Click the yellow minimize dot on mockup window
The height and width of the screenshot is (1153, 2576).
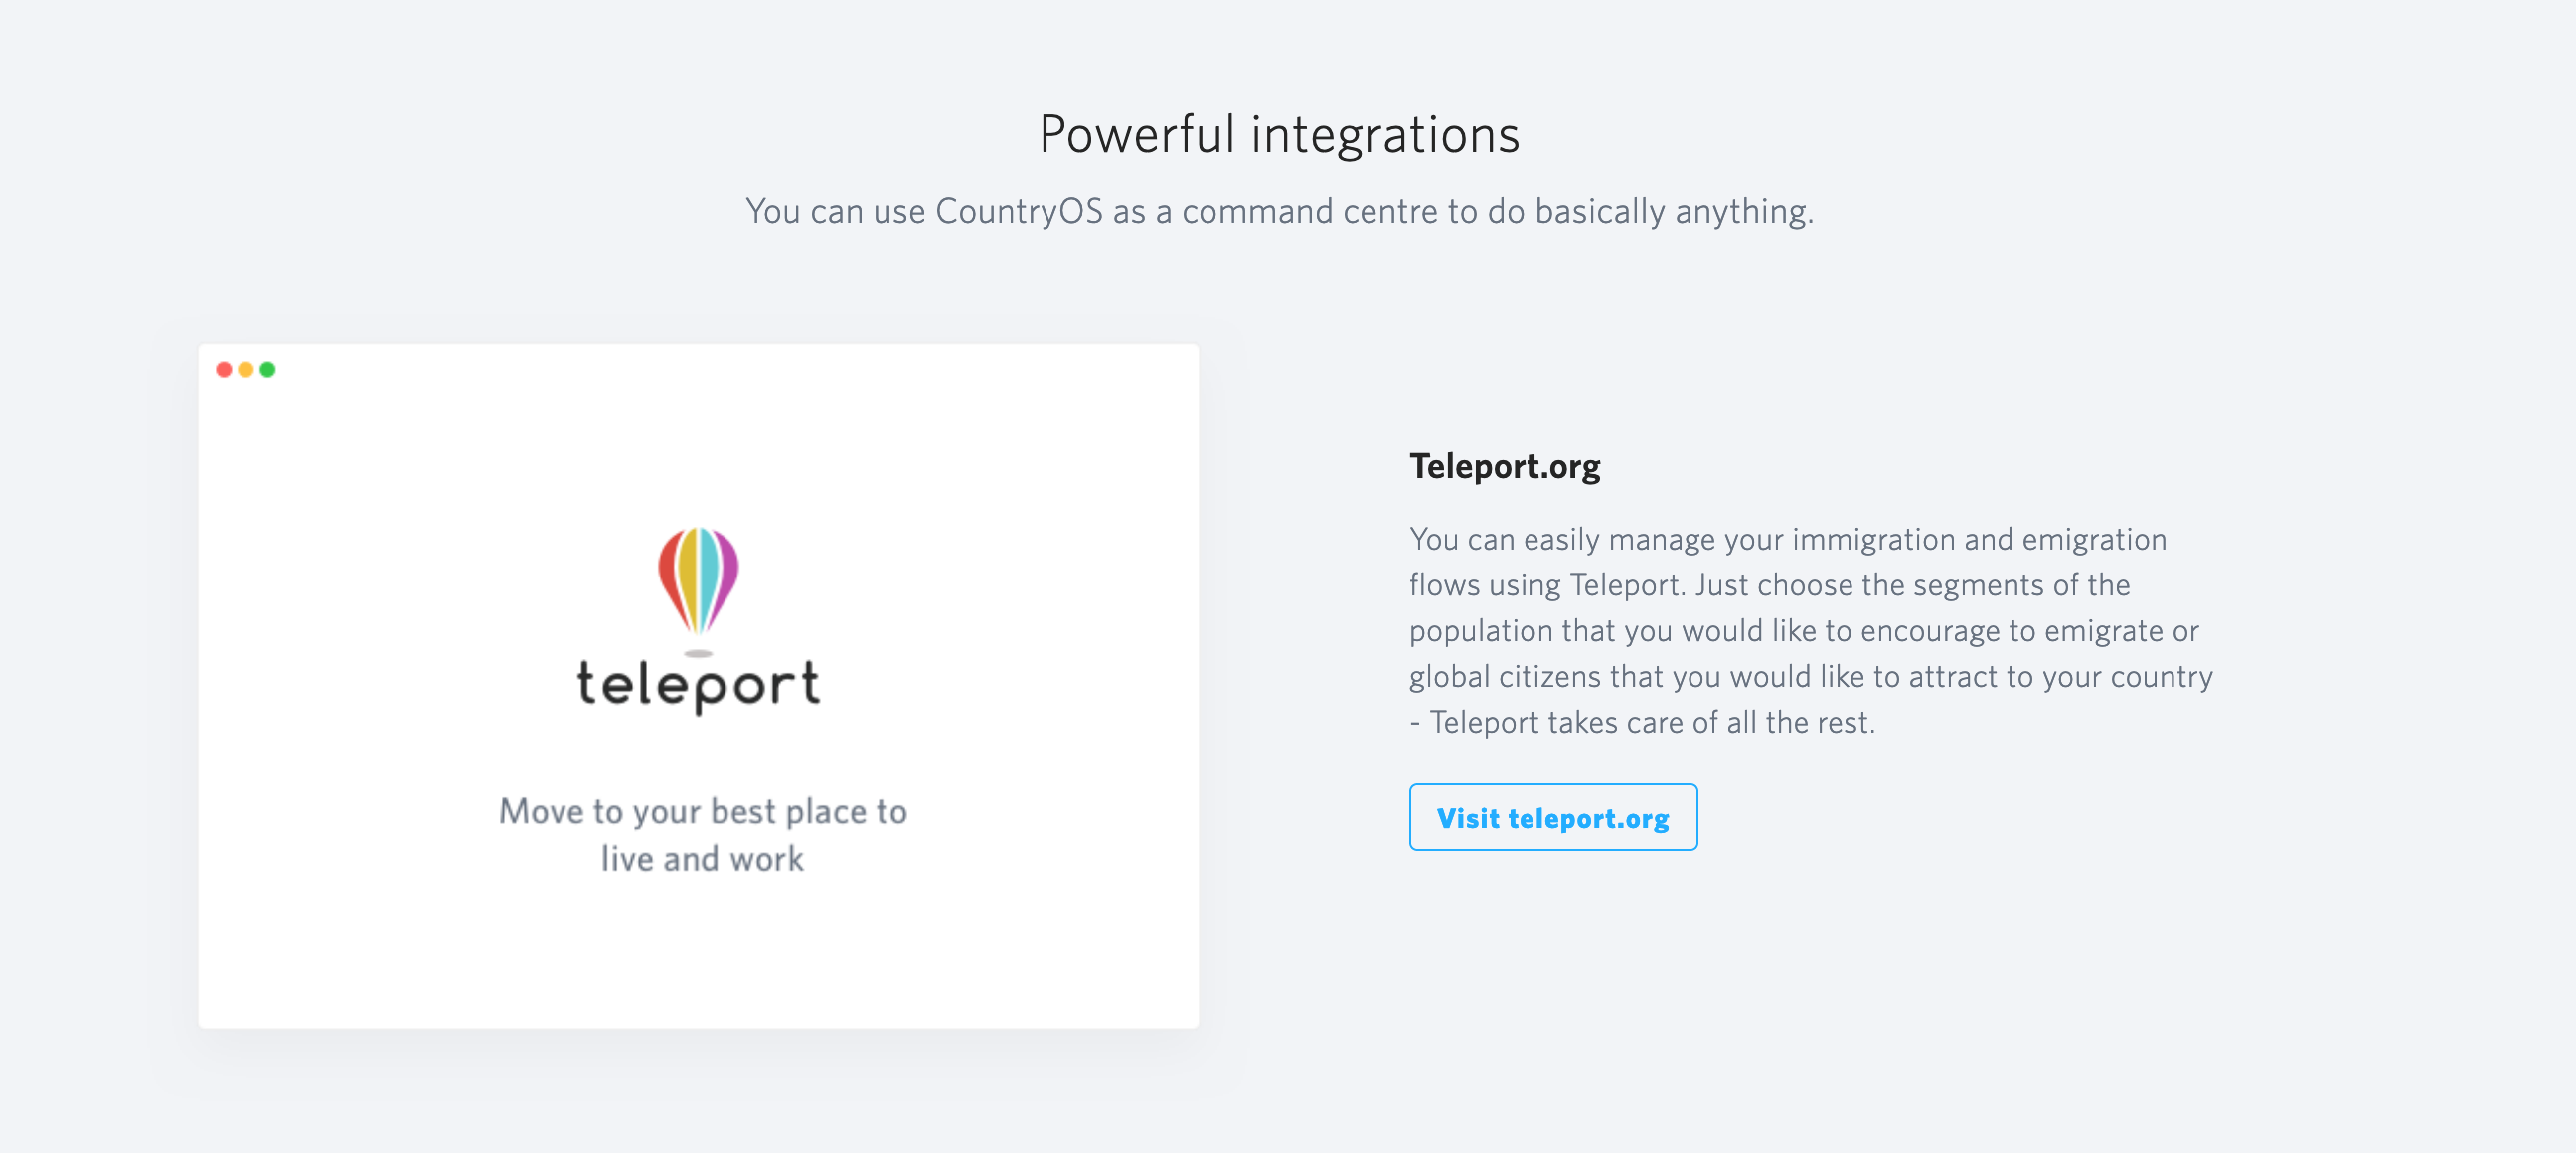[x=246, y=369]
